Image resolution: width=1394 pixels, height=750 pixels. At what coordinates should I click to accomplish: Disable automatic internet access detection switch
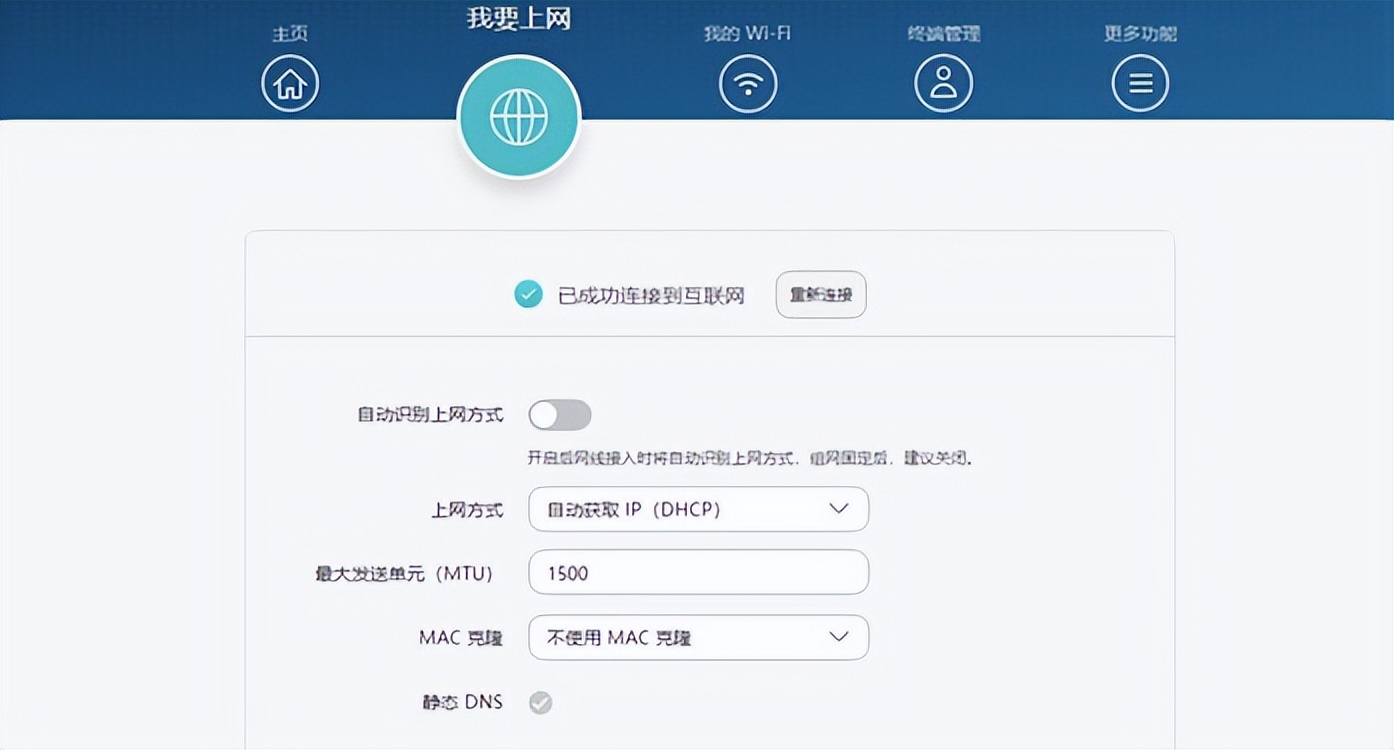click(x=560, y=414)
